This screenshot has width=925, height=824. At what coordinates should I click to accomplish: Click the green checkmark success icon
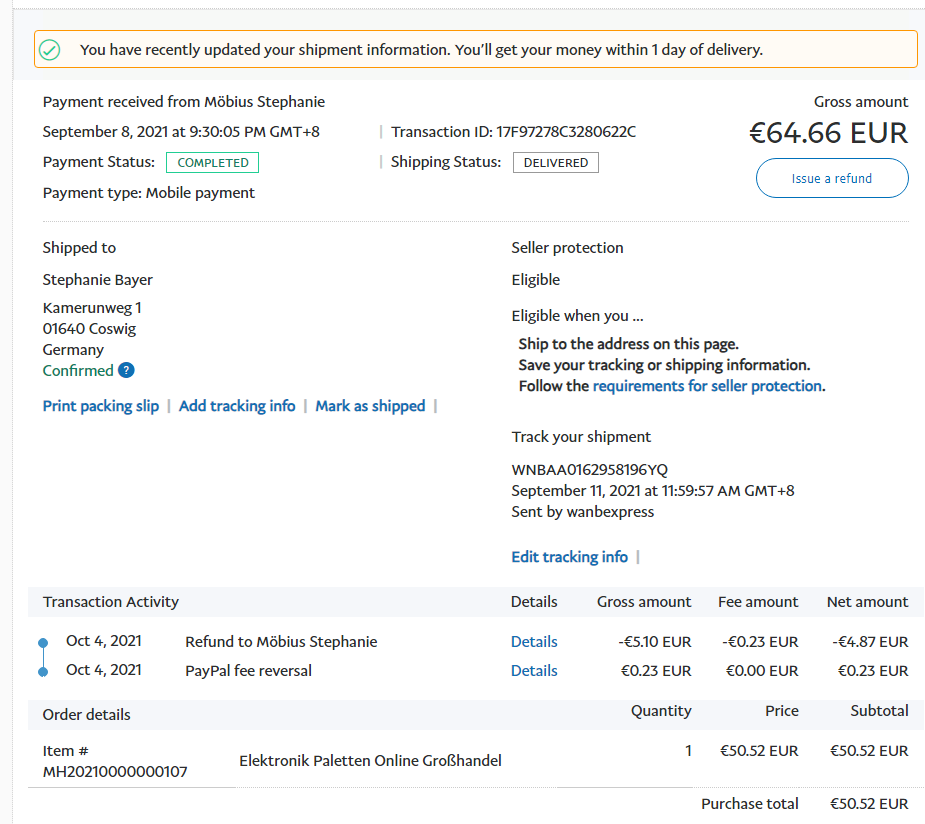50,49
